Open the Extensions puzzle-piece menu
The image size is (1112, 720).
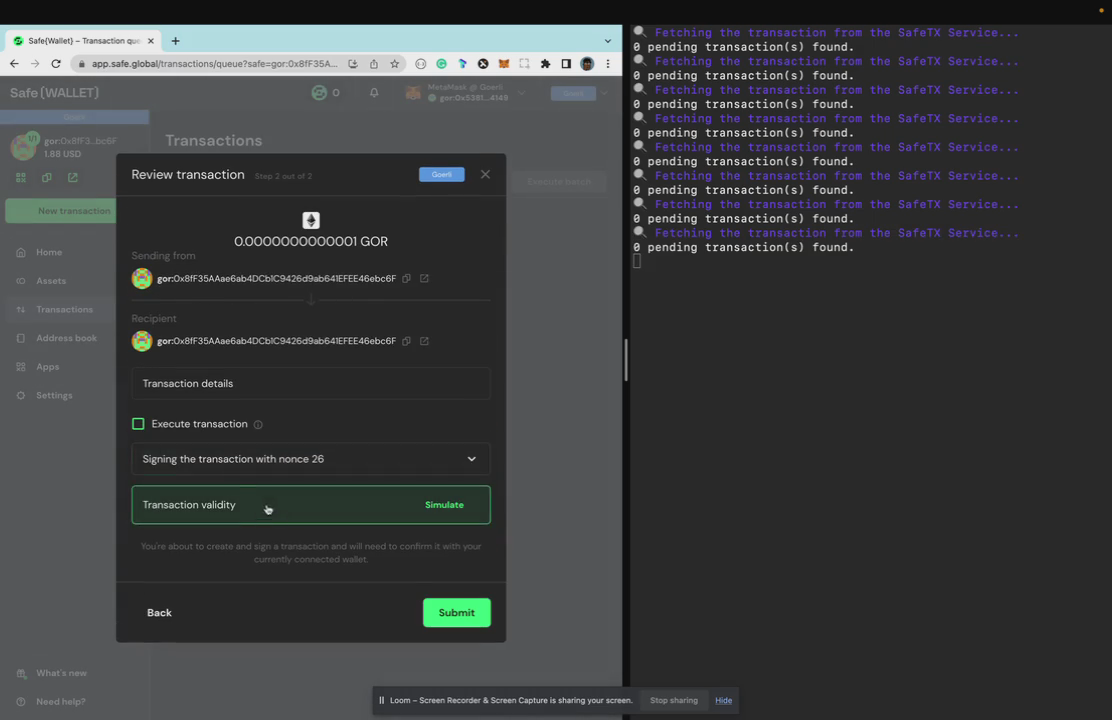coord(545,64)
